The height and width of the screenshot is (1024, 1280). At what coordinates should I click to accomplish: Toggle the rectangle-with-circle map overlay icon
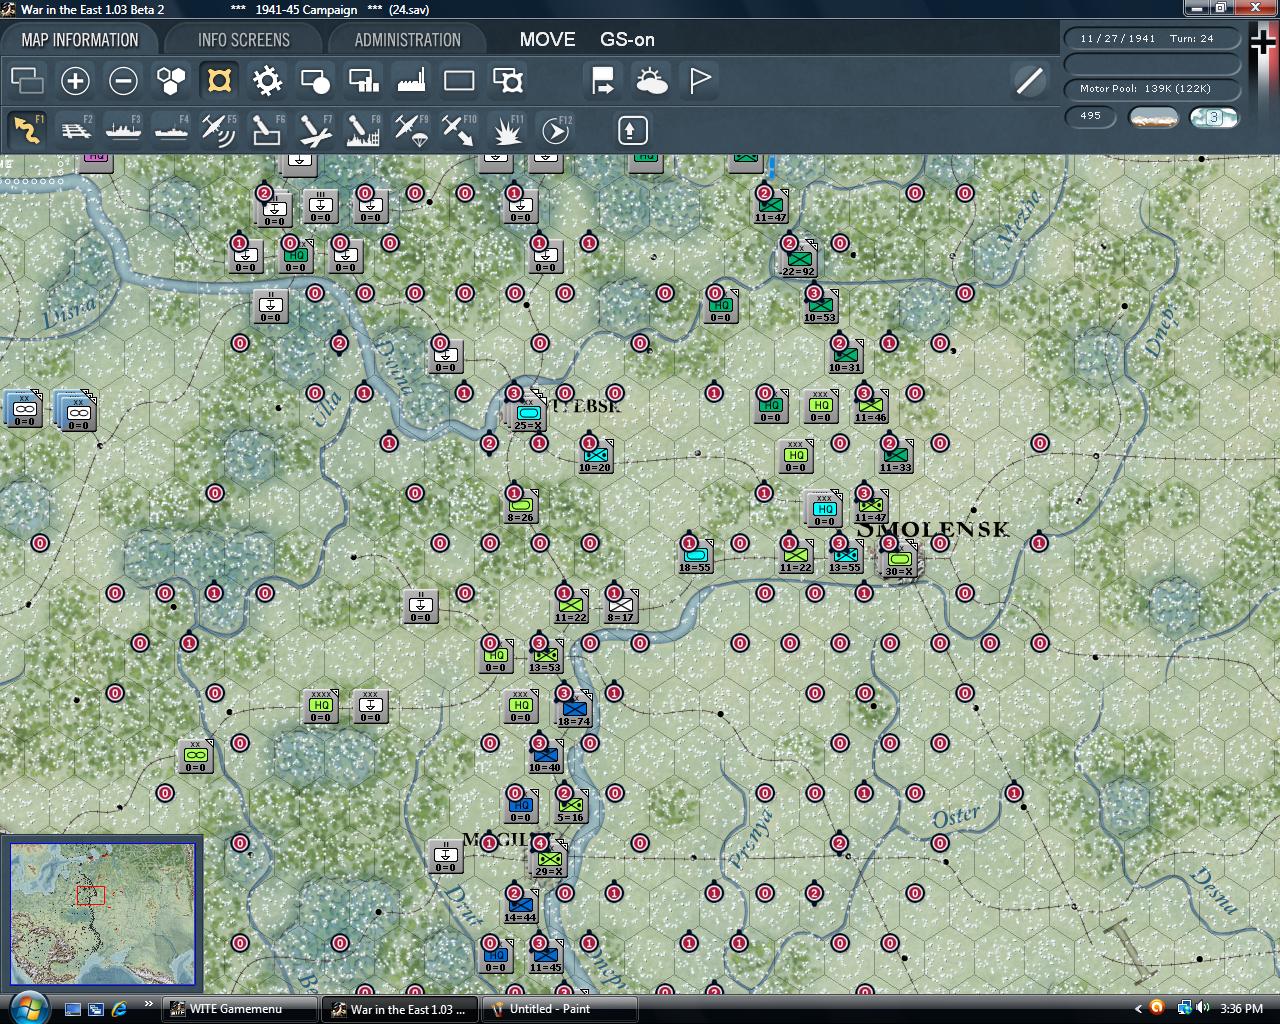click(315, 81)
